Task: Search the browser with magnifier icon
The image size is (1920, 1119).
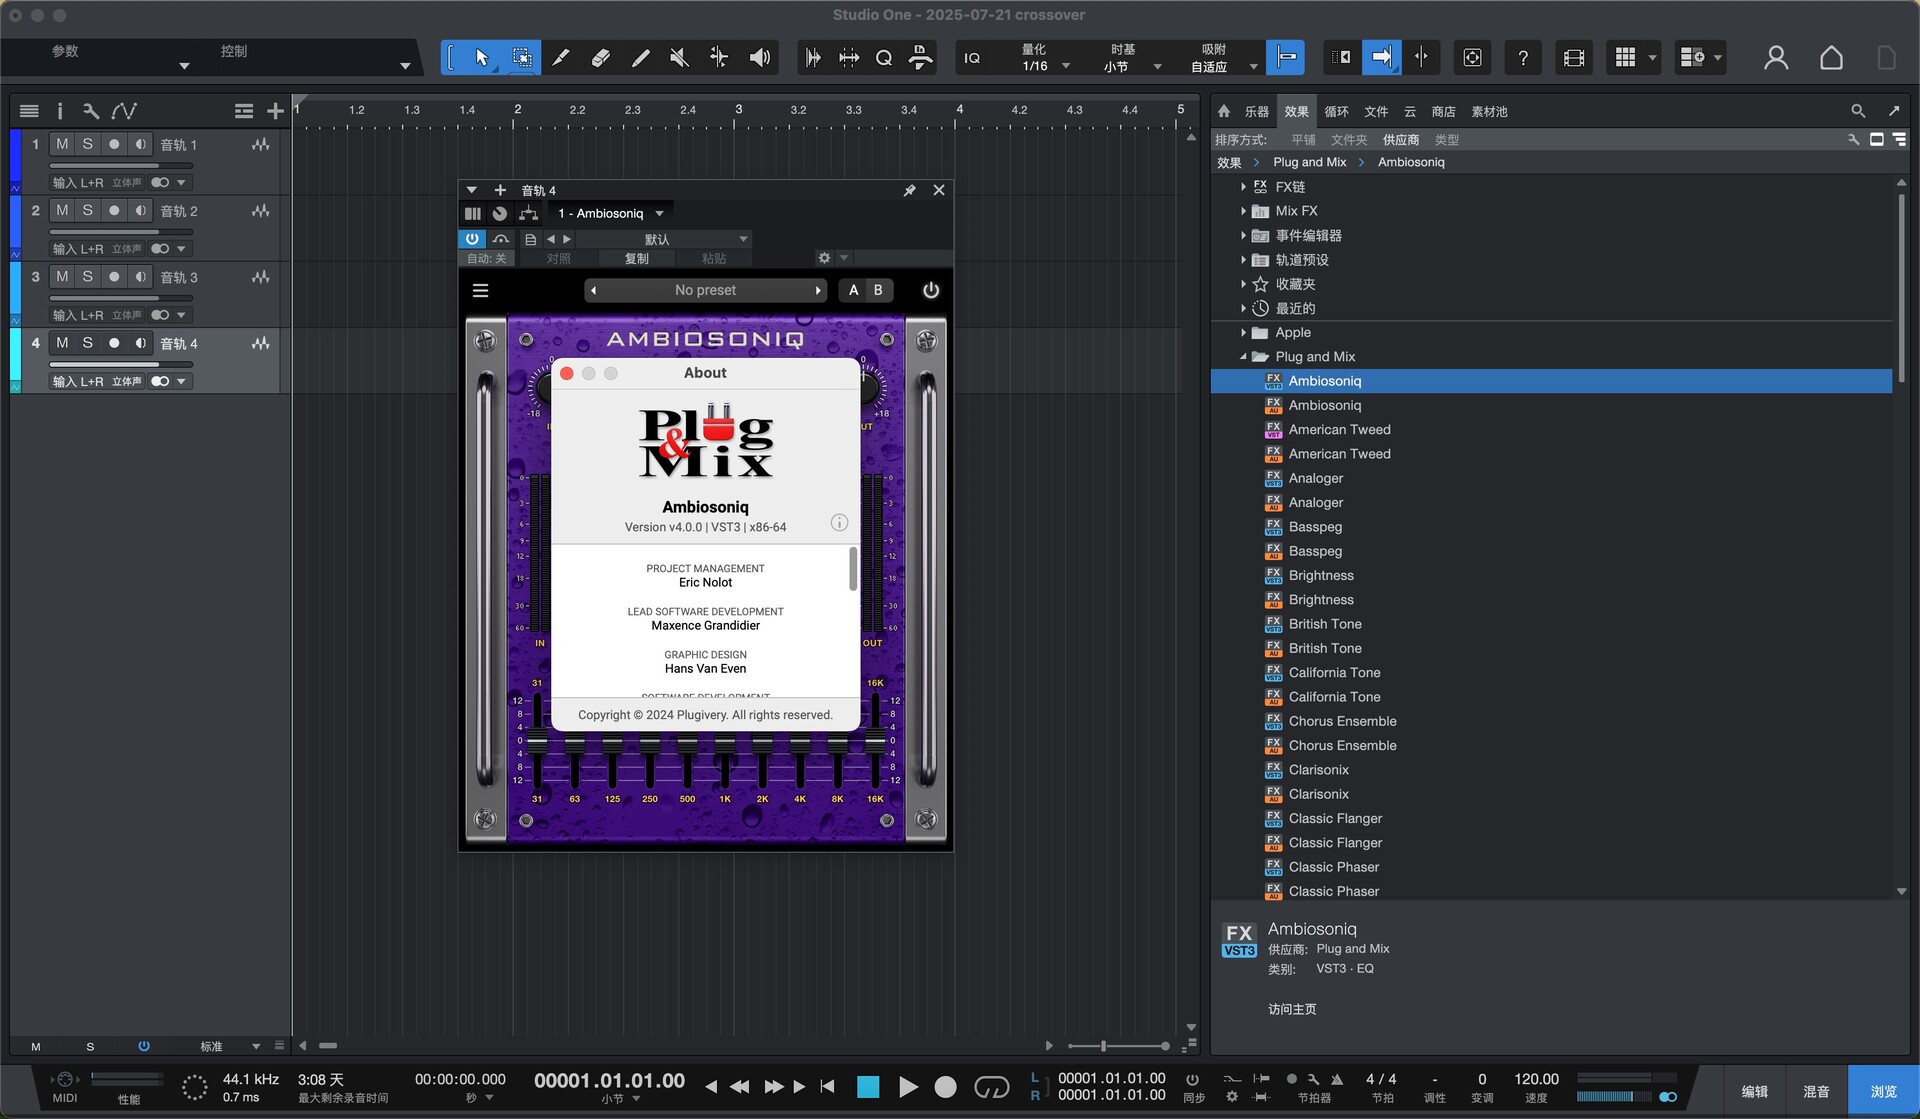Action: [x=1857, y=111]
